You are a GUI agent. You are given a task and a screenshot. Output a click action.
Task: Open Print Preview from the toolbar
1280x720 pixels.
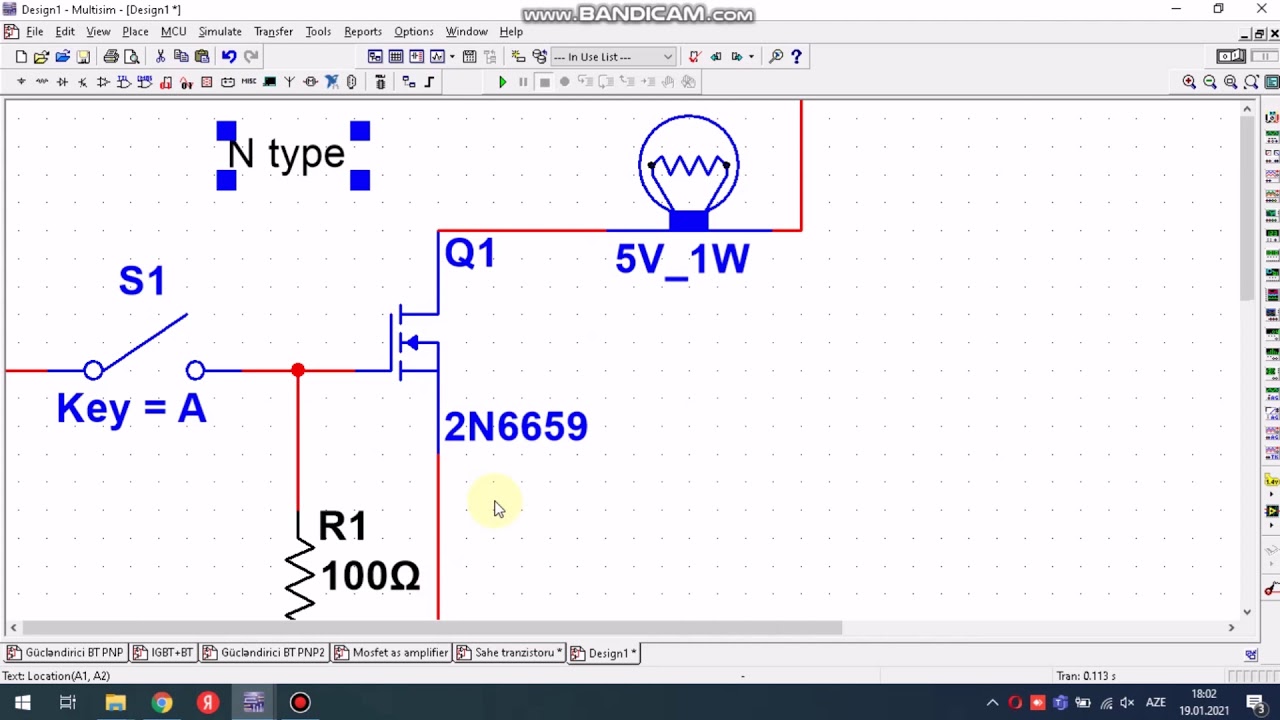[x=131, y=57]
